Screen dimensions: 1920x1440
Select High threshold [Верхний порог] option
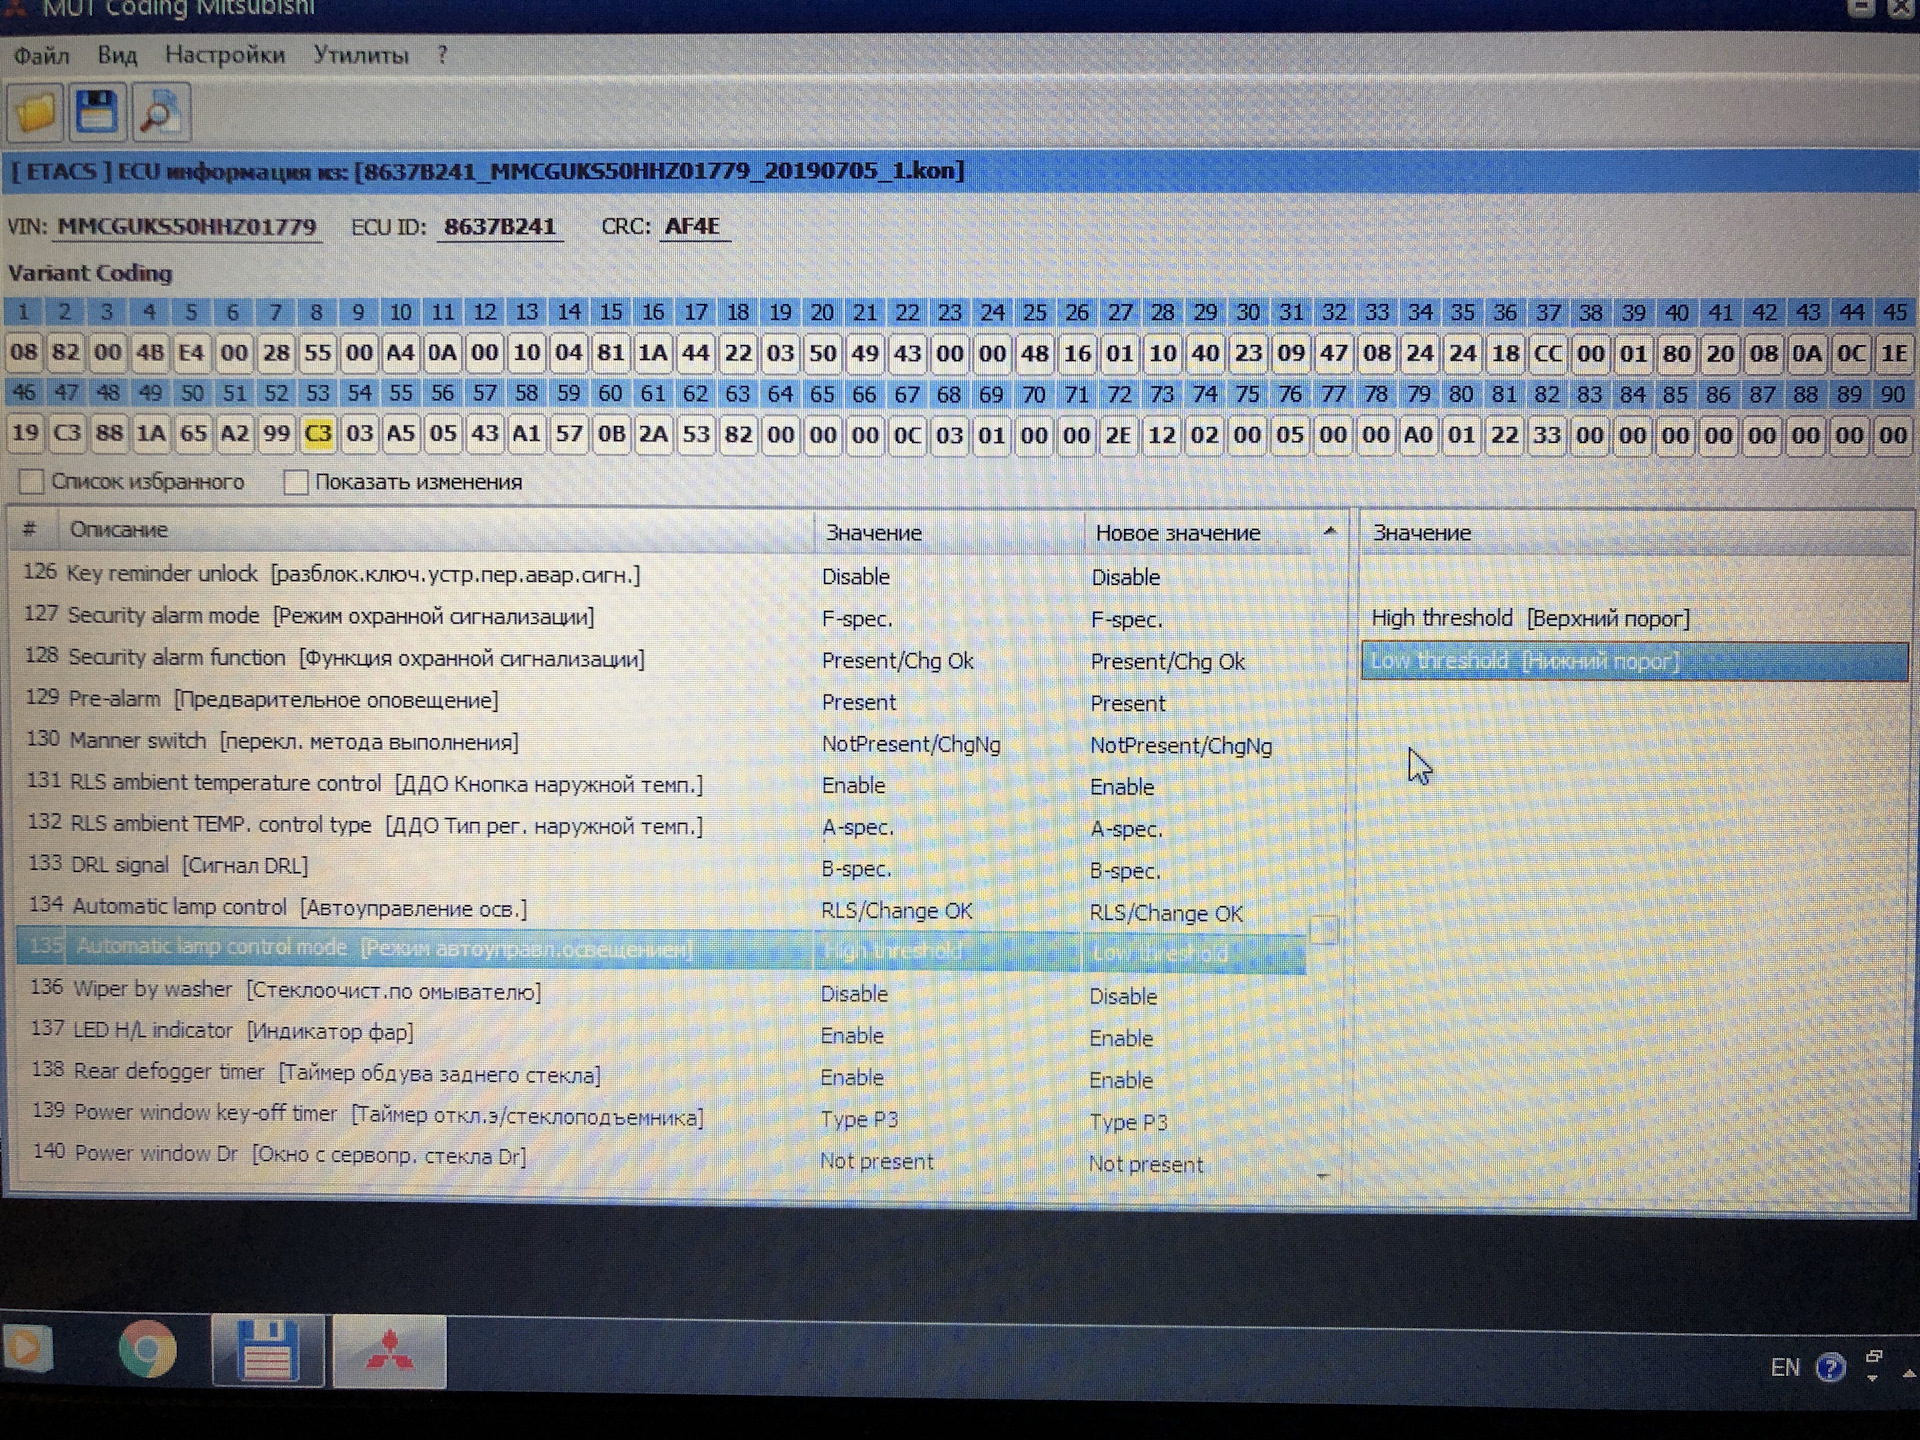pos(1634,618)
